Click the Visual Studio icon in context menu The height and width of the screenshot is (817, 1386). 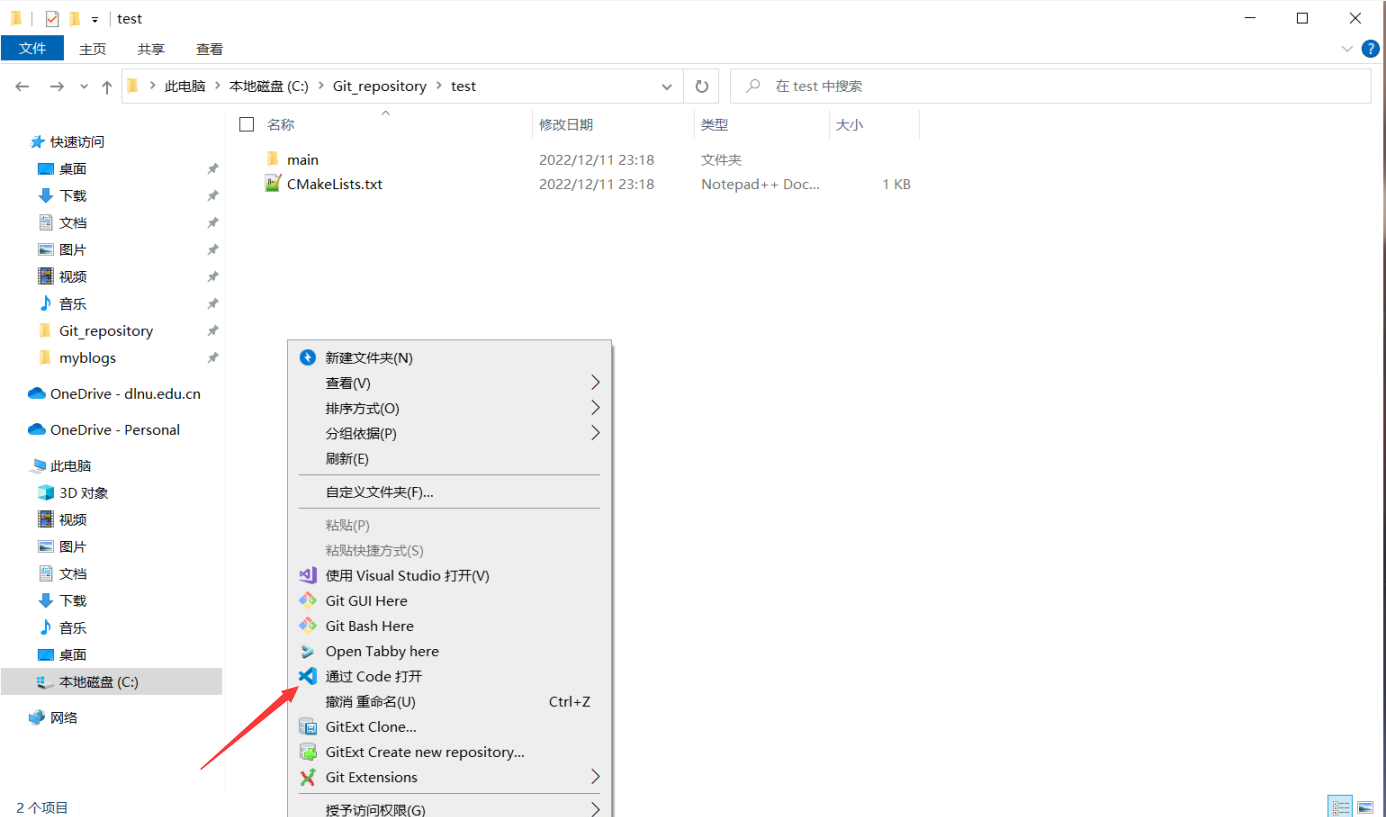pos(308,576)
